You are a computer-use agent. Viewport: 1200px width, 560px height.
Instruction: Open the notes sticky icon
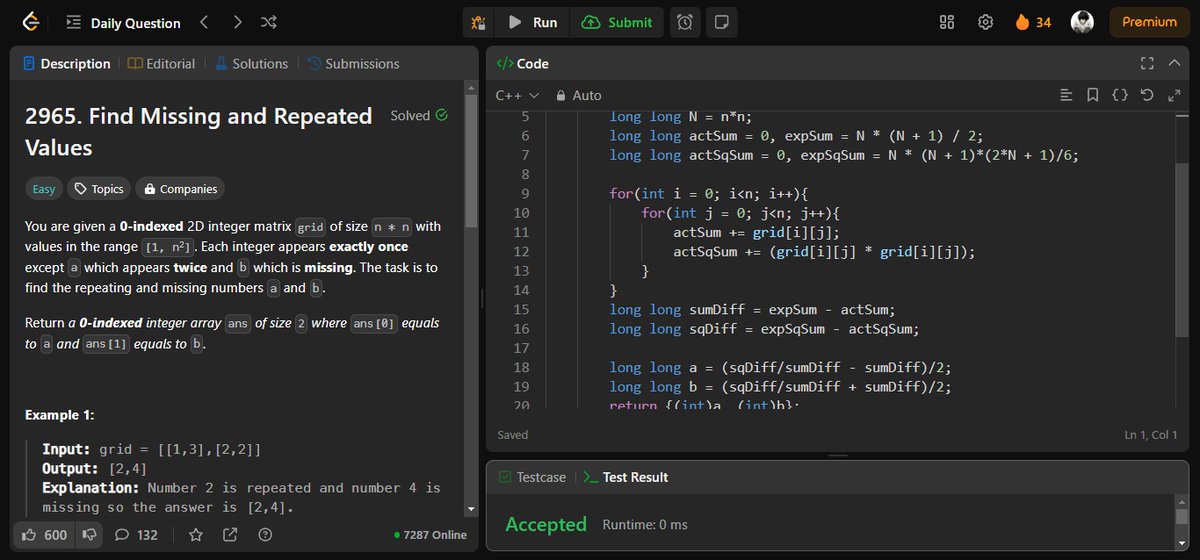point(722,22)
